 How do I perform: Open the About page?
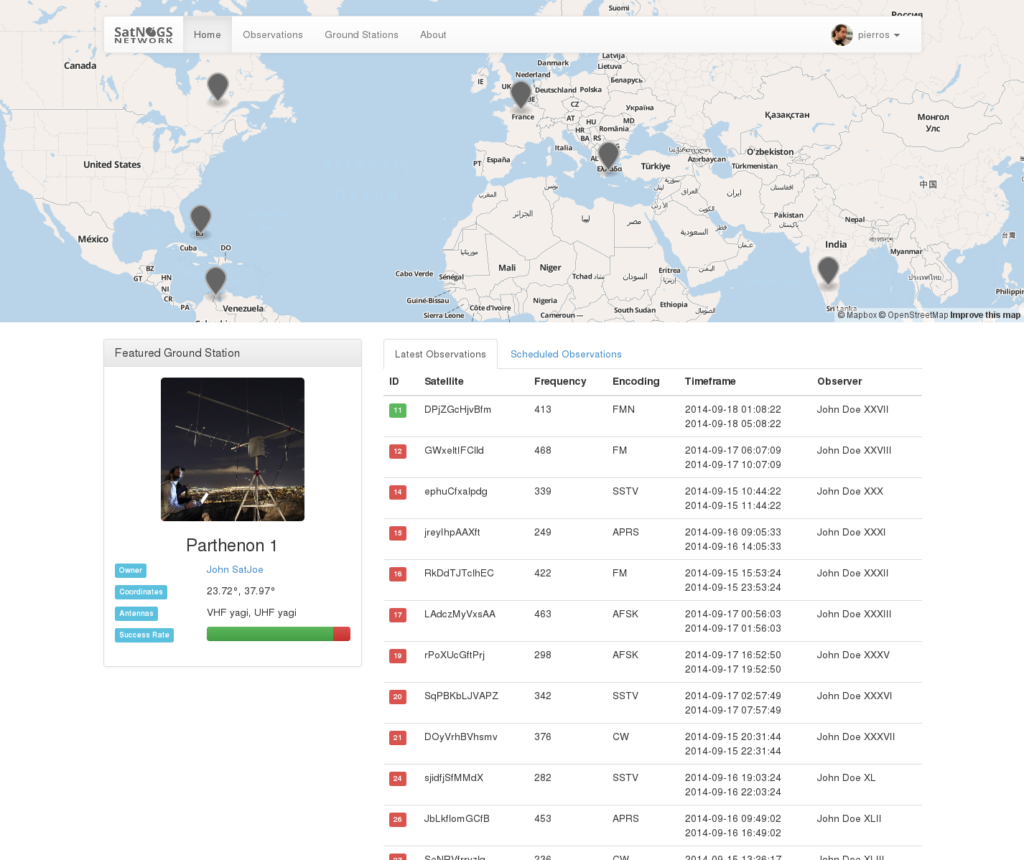click(433, 35)
